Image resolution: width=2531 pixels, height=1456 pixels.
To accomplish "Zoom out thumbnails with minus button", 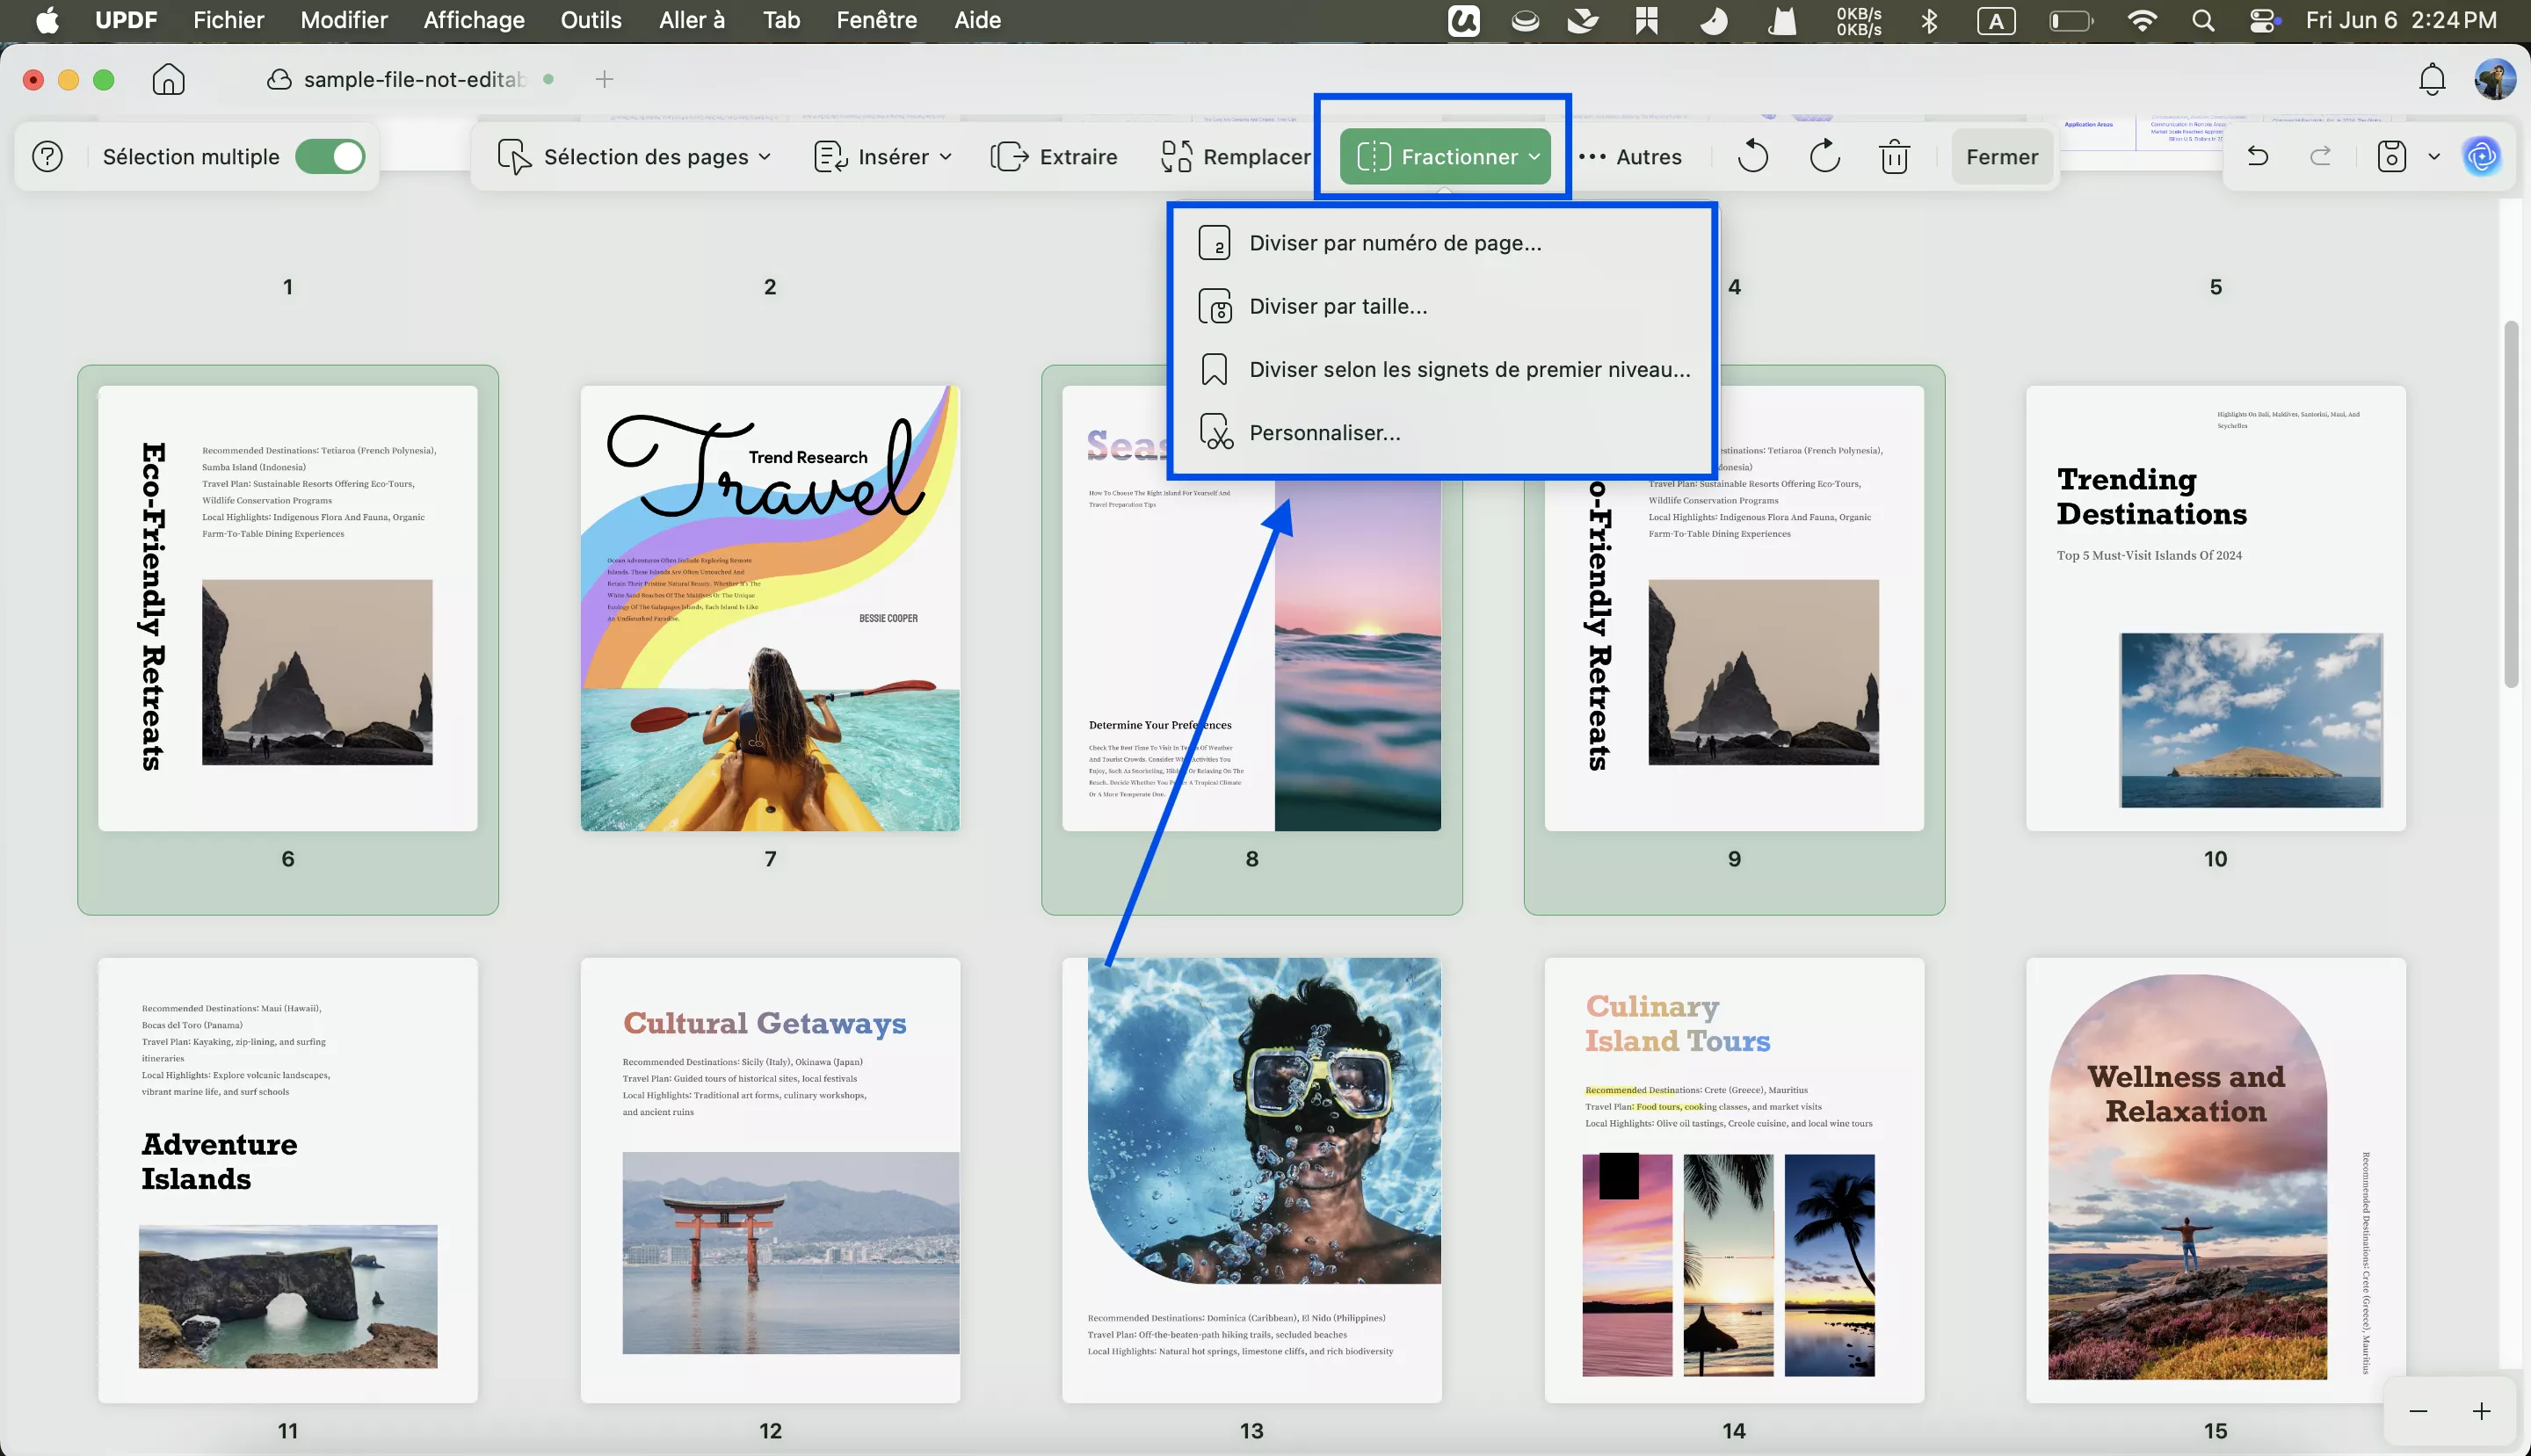I will coord(2418,1411).
